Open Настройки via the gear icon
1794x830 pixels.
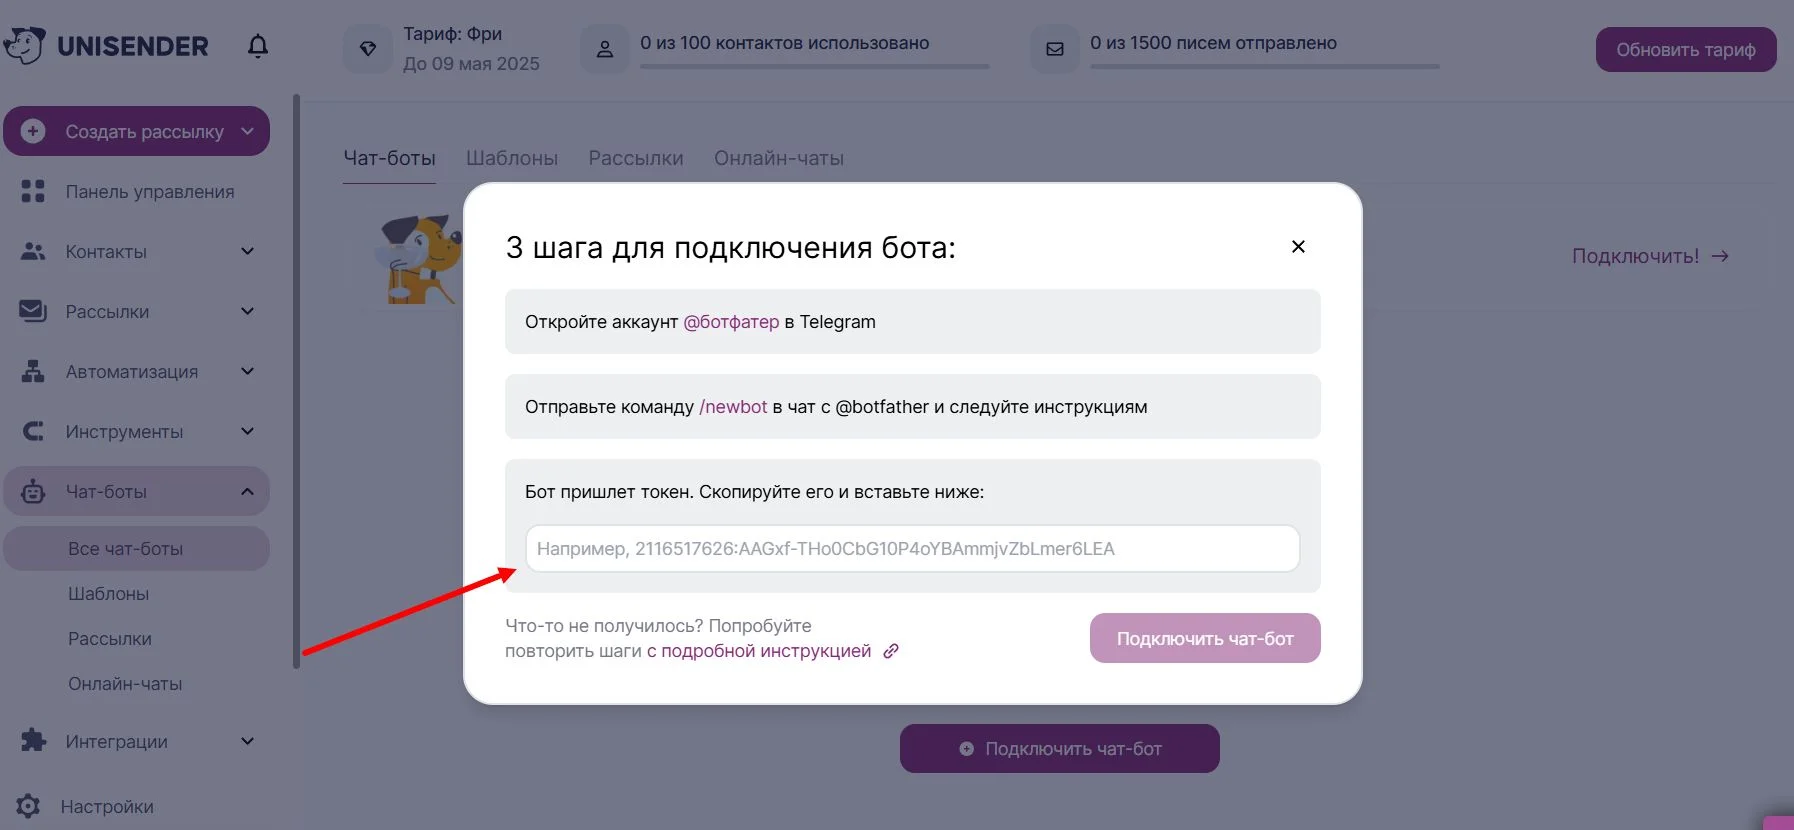point(29,806)
